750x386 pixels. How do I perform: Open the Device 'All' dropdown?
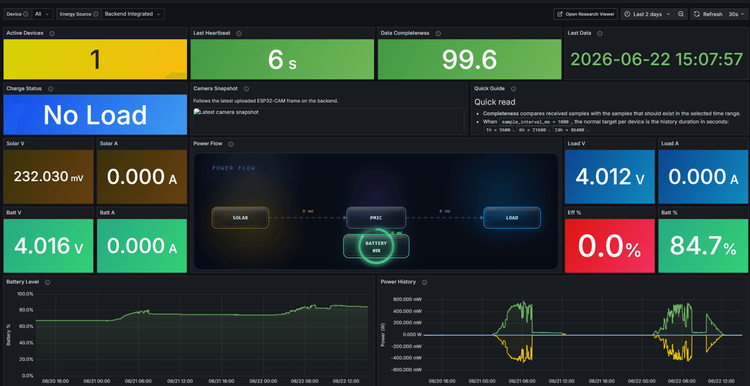point(42,14)
